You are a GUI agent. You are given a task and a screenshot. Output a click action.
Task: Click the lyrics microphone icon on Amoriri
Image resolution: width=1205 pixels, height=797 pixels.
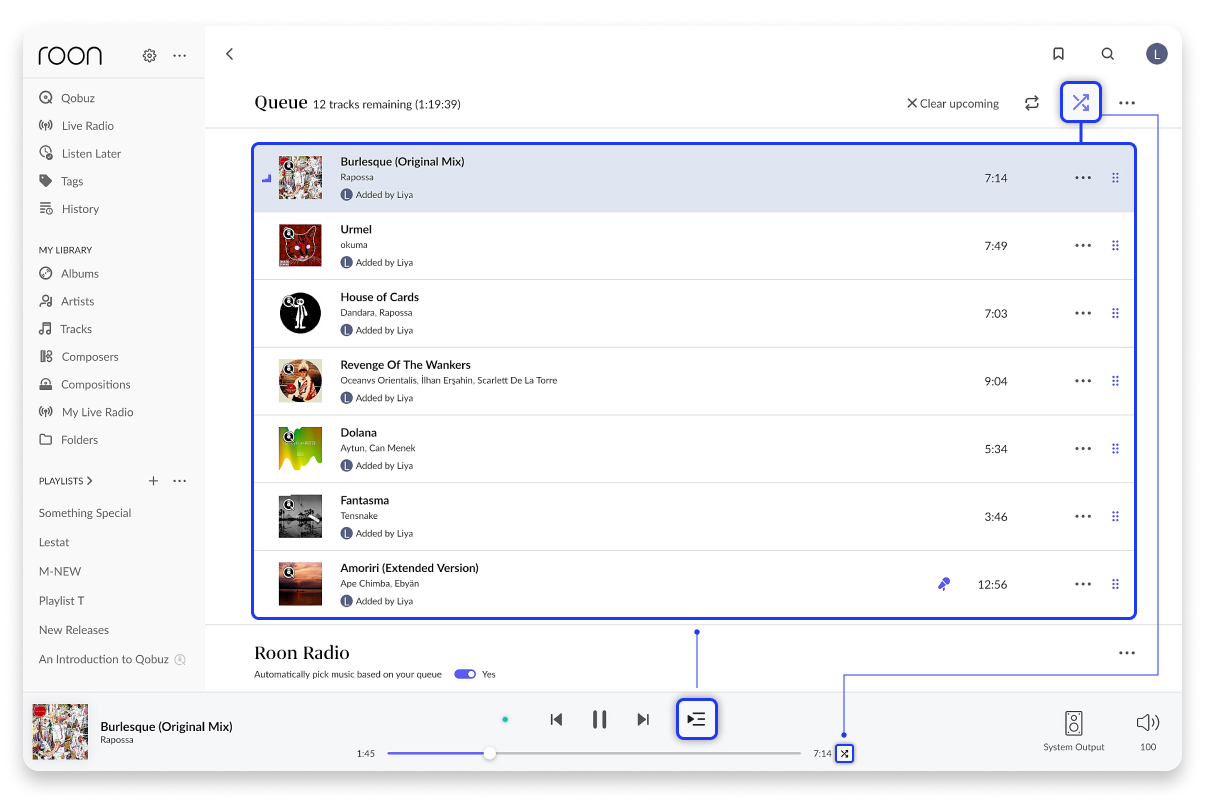944,584
